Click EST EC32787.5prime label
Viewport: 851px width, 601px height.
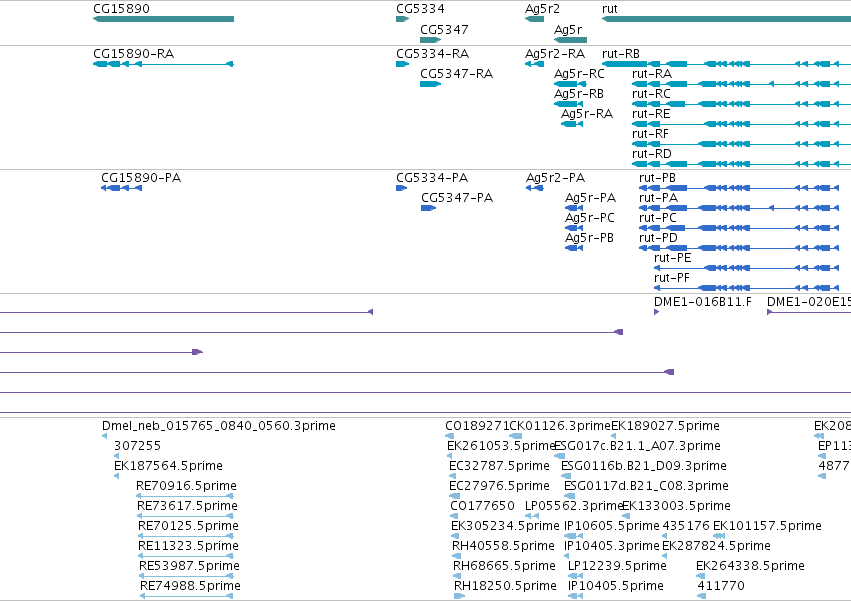point(499,466)
